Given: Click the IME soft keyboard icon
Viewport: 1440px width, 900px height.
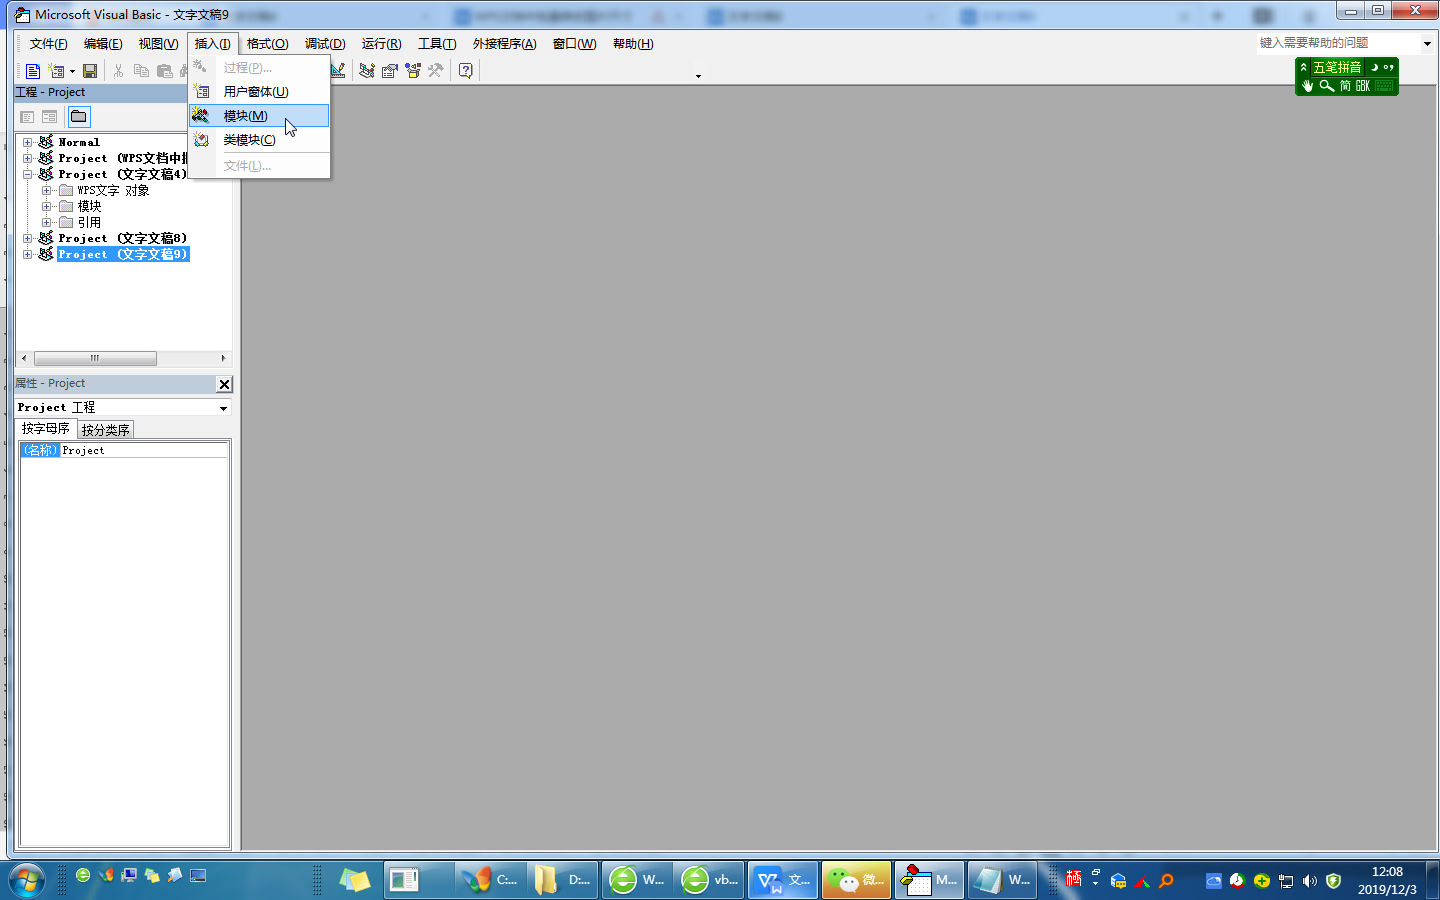Looking at the screenshot, I should coord(1384,86).
